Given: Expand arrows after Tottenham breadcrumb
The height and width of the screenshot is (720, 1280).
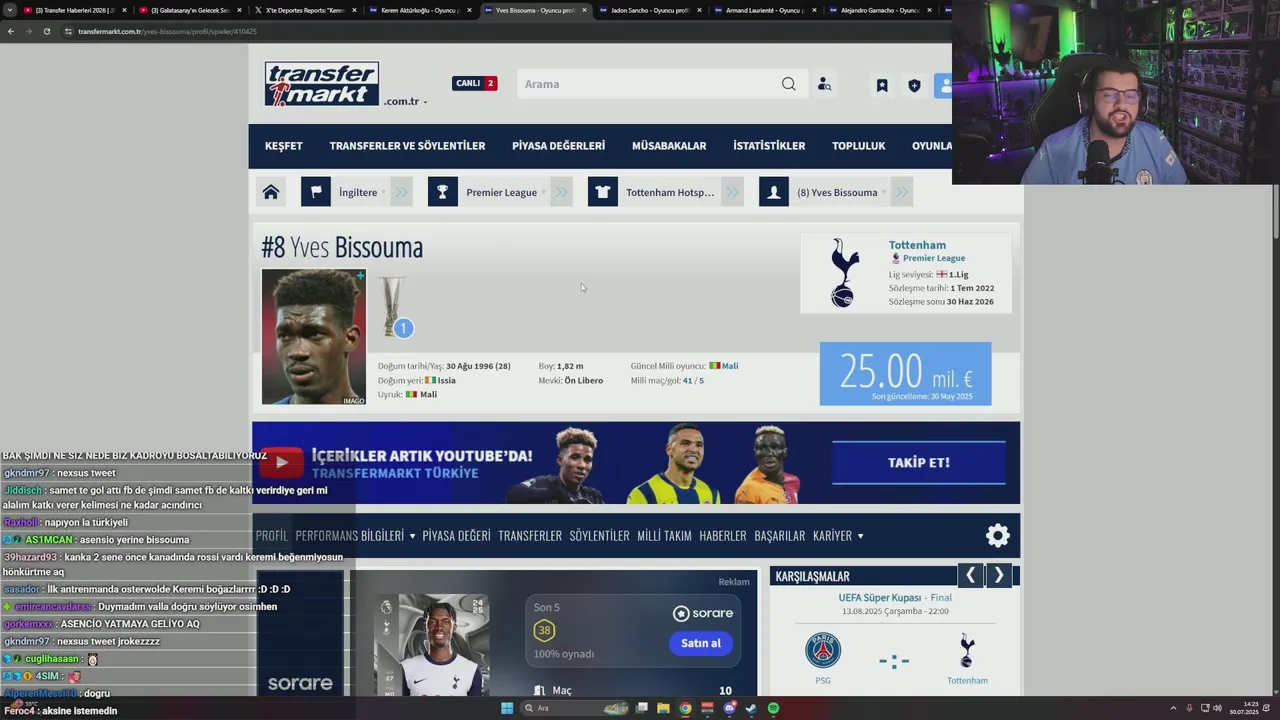Looking at the screenshot, I should pyautogui.click(x=733, y=192).
